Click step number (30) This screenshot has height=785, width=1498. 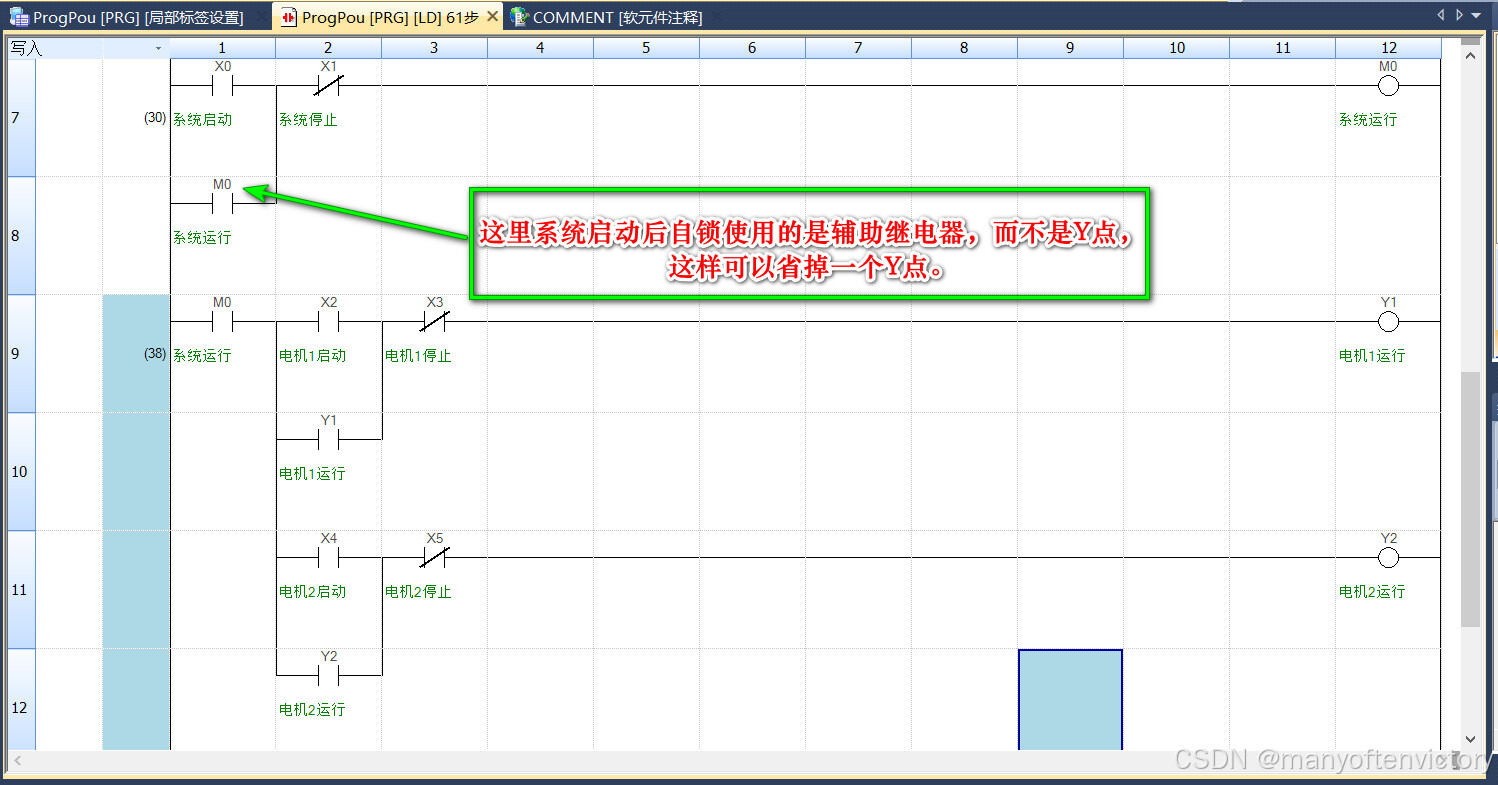[x=155, y=118]
